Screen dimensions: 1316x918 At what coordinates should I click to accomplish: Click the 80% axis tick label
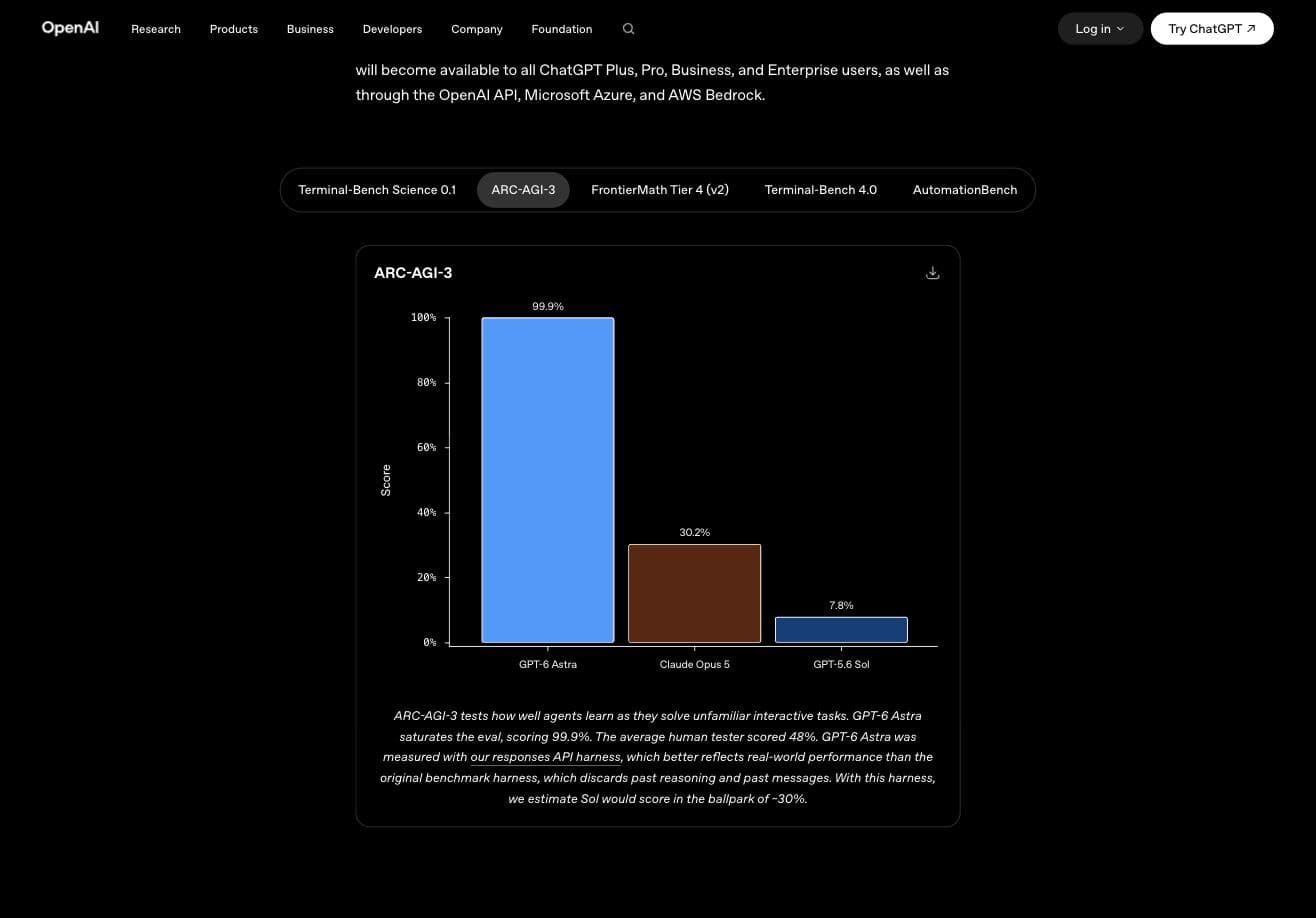coord(426,383)
